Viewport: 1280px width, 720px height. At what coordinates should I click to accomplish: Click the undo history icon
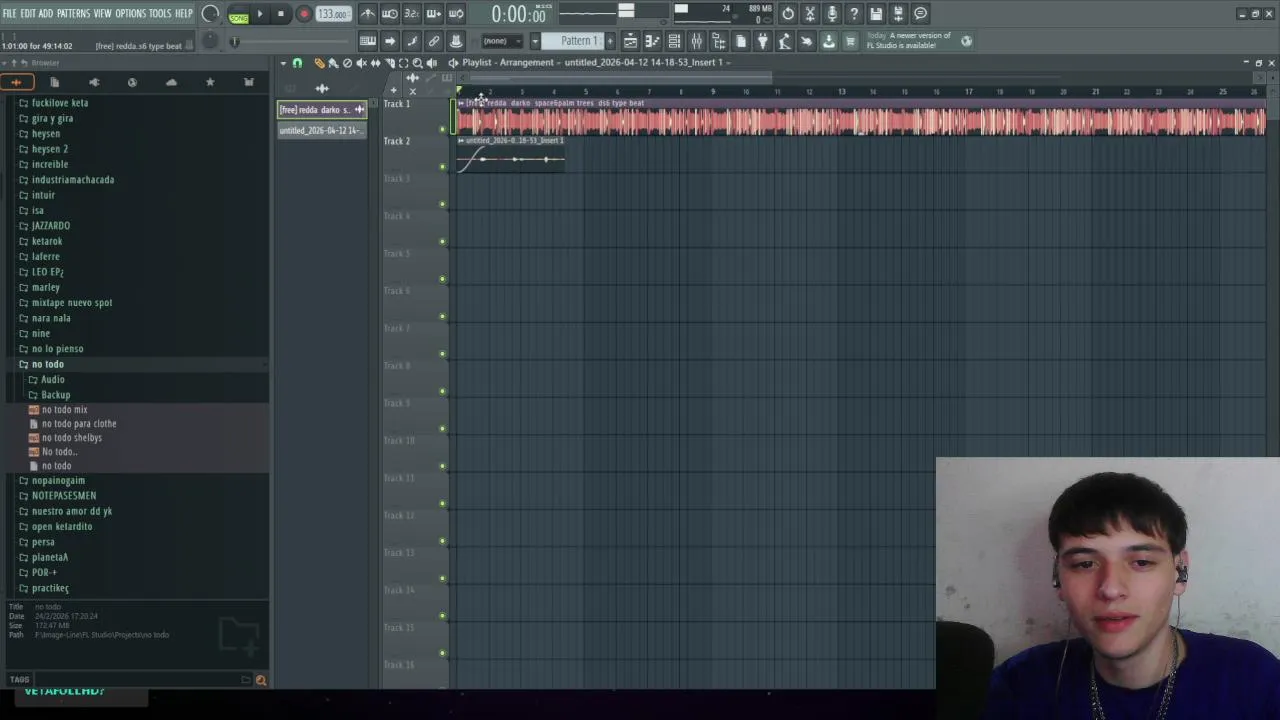[788, 14]
